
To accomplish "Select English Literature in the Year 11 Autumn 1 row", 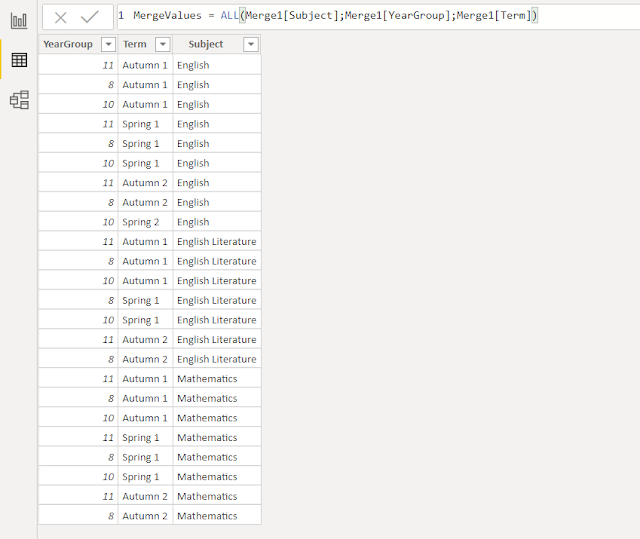I will [x=217, y=242].
